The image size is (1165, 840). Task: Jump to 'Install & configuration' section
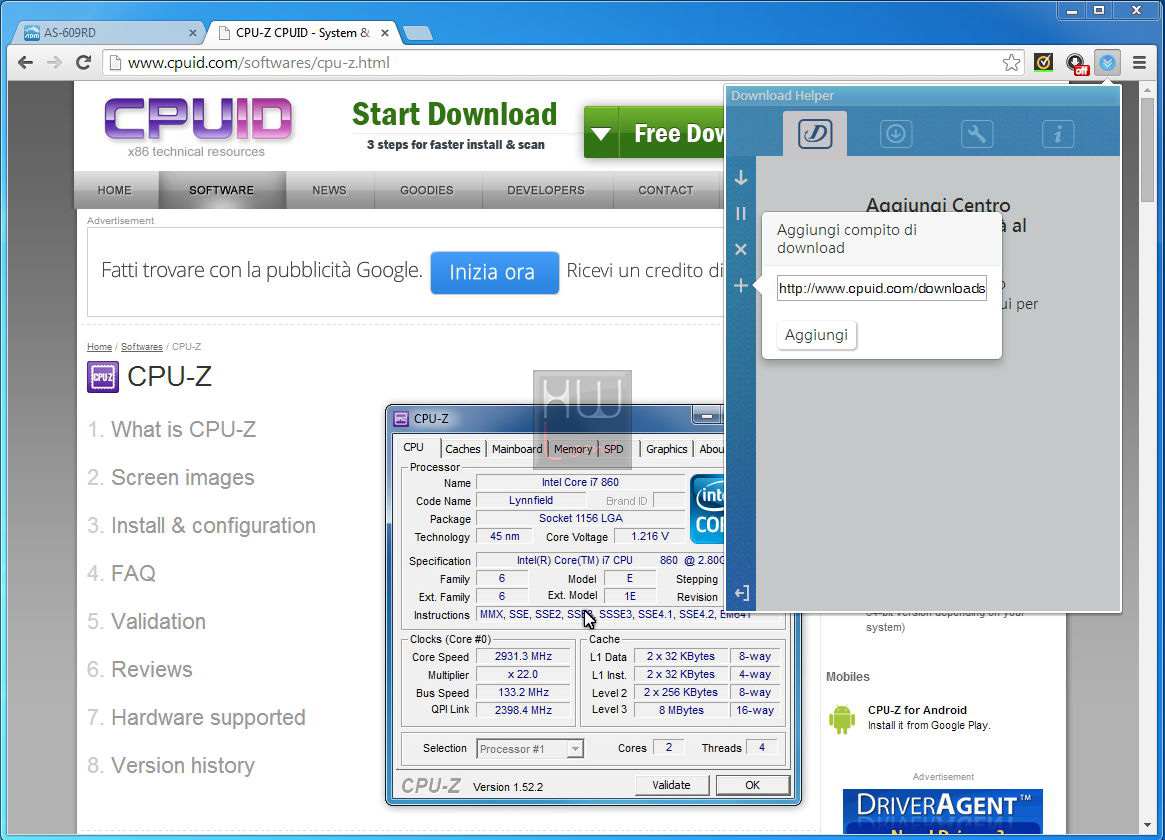click(x=213, y=525)
